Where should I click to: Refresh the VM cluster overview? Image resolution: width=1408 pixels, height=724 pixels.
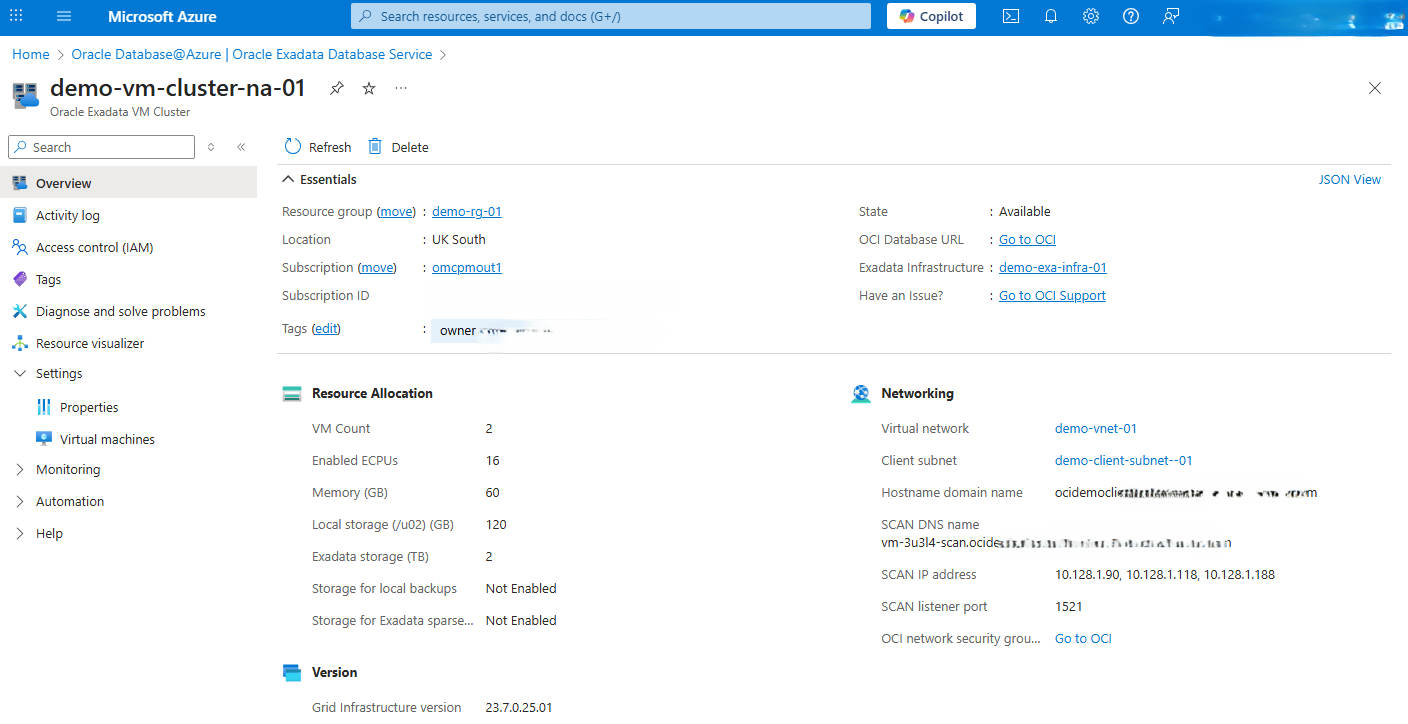point(317,147)
